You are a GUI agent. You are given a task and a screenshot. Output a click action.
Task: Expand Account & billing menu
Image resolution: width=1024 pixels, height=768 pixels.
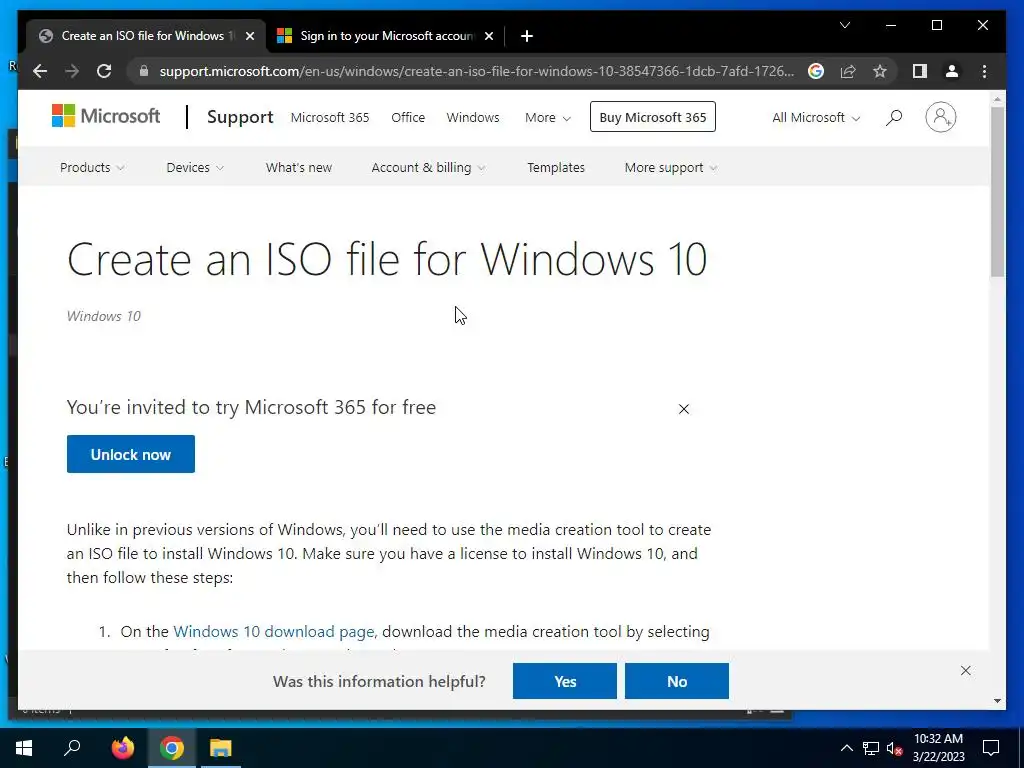tap(428, 167)
